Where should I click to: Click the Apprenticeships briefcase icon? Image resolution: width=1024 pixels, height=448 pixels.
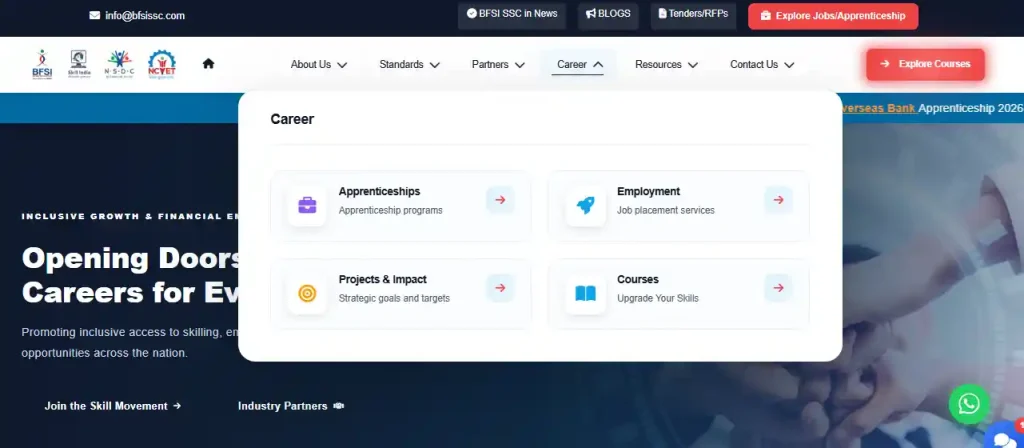(307, 206)
